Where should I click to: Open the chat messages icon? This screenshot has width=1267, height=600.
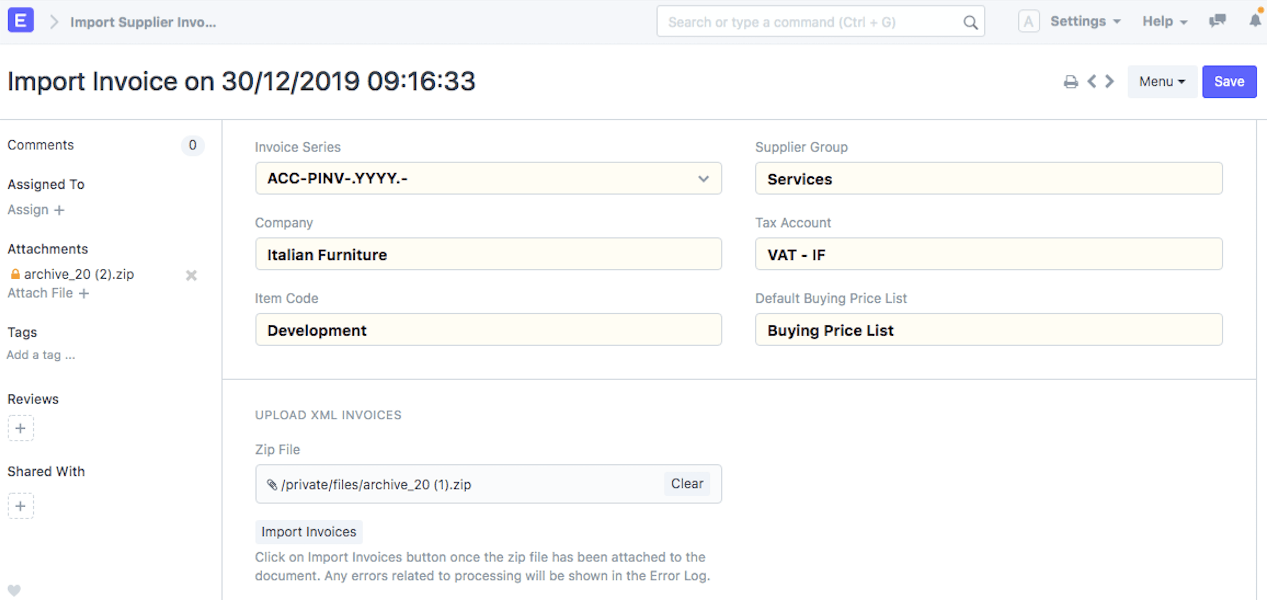(1217, 21)
